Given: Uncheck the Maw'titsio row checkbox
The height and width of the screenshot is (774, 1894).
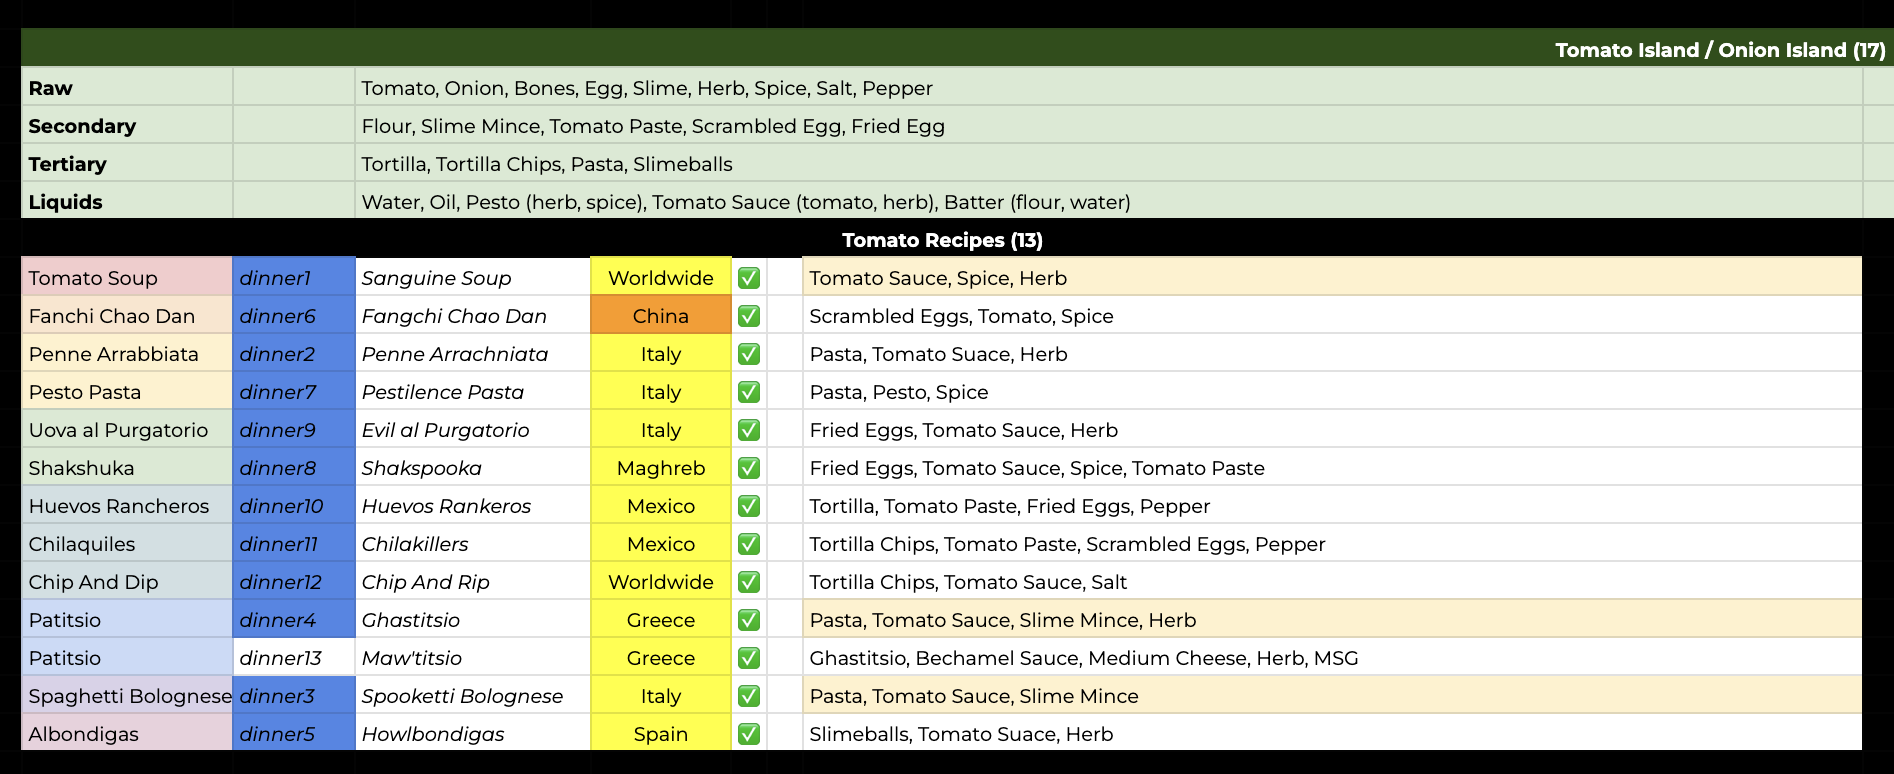Looking at the screenshot, I should pos(748,658).
